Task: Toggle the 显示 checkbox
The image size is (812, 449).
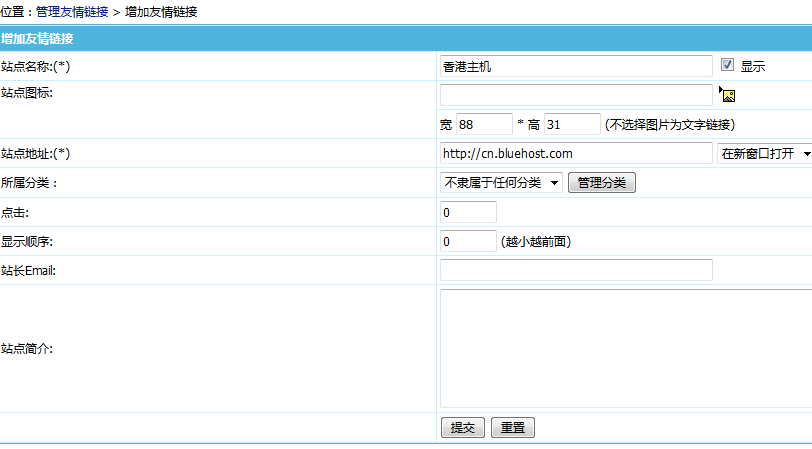Action: click(x=727, y=65)
